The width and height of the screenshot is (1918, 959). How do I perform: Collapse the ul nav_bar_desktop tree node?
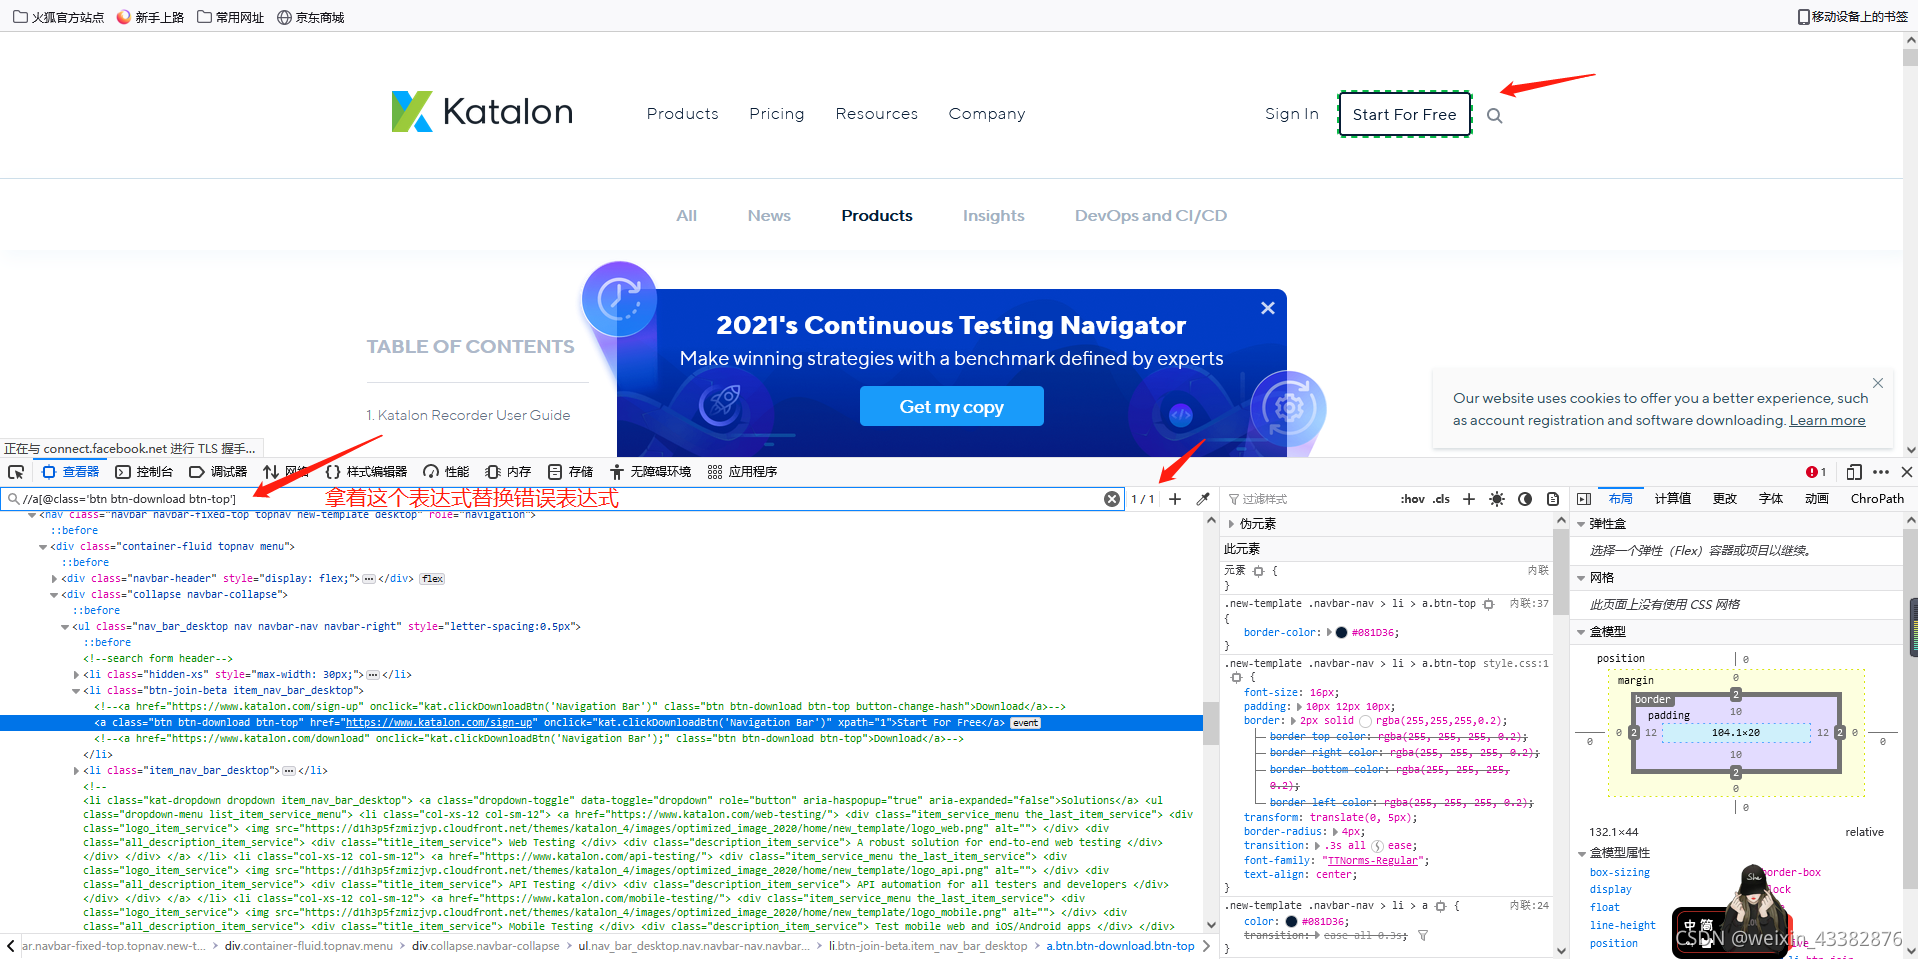point(65,627)
